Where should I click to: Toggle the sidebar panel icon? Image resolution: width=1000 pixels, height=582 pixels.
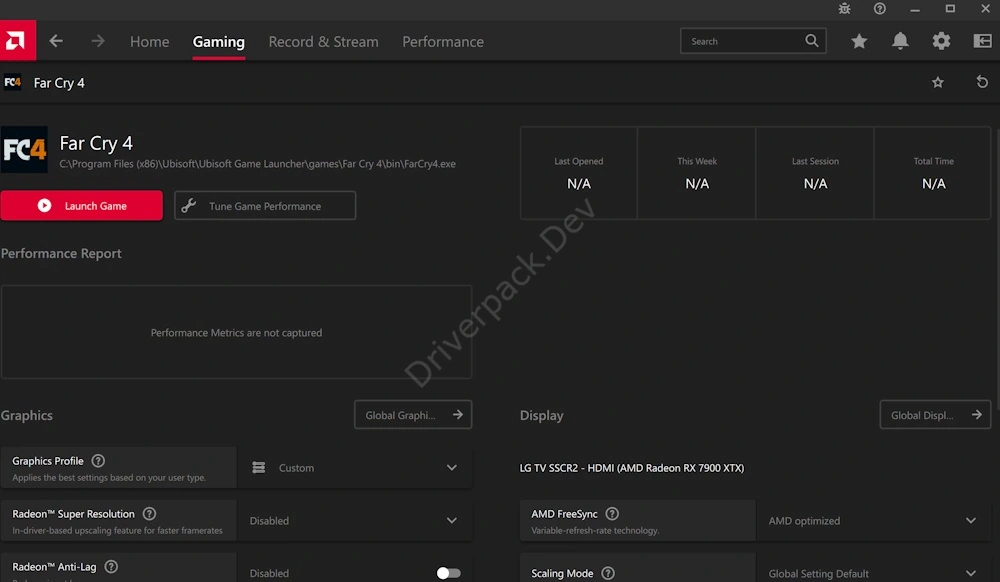(x=982, y=41)
